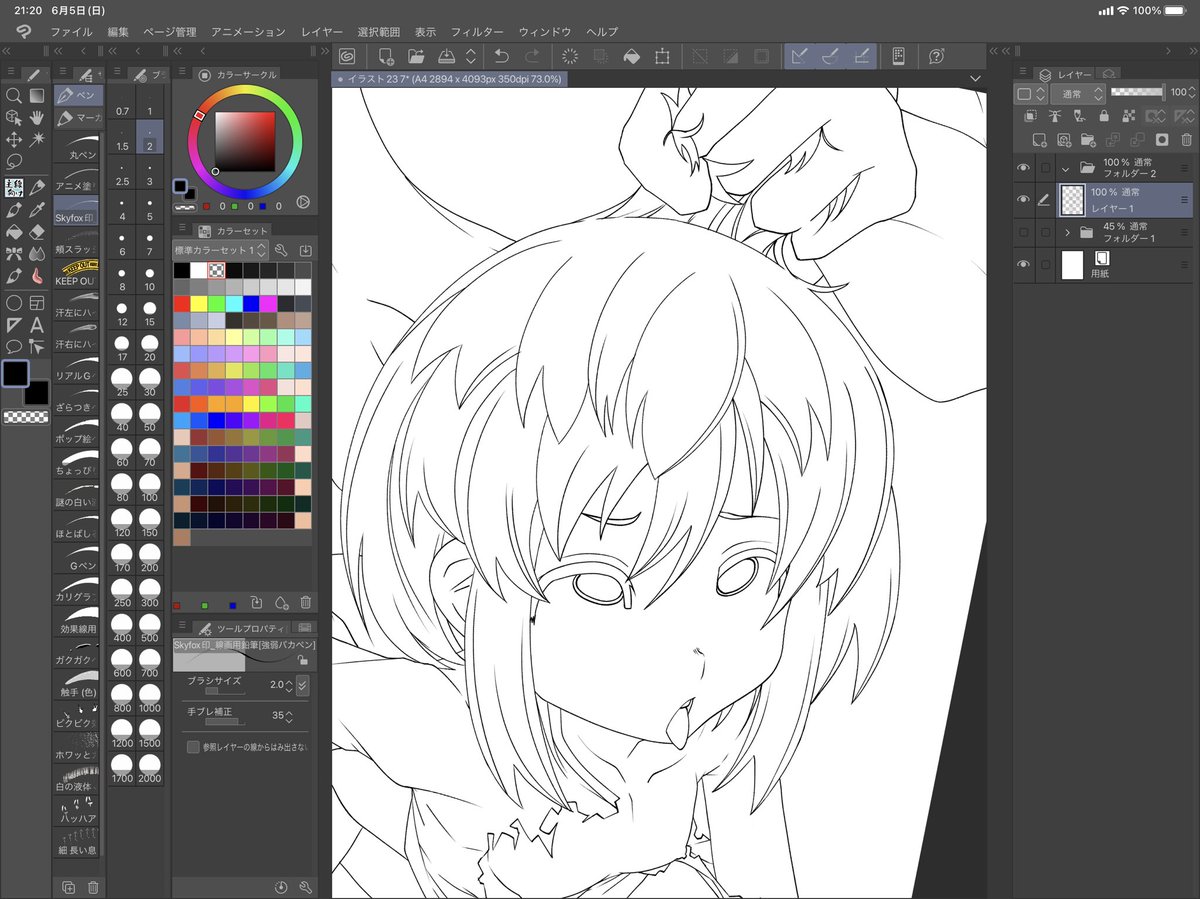1200x899 pixels.
Task: Select the Eraser tool
Action: pyautogui.click(x=39, y=234)
